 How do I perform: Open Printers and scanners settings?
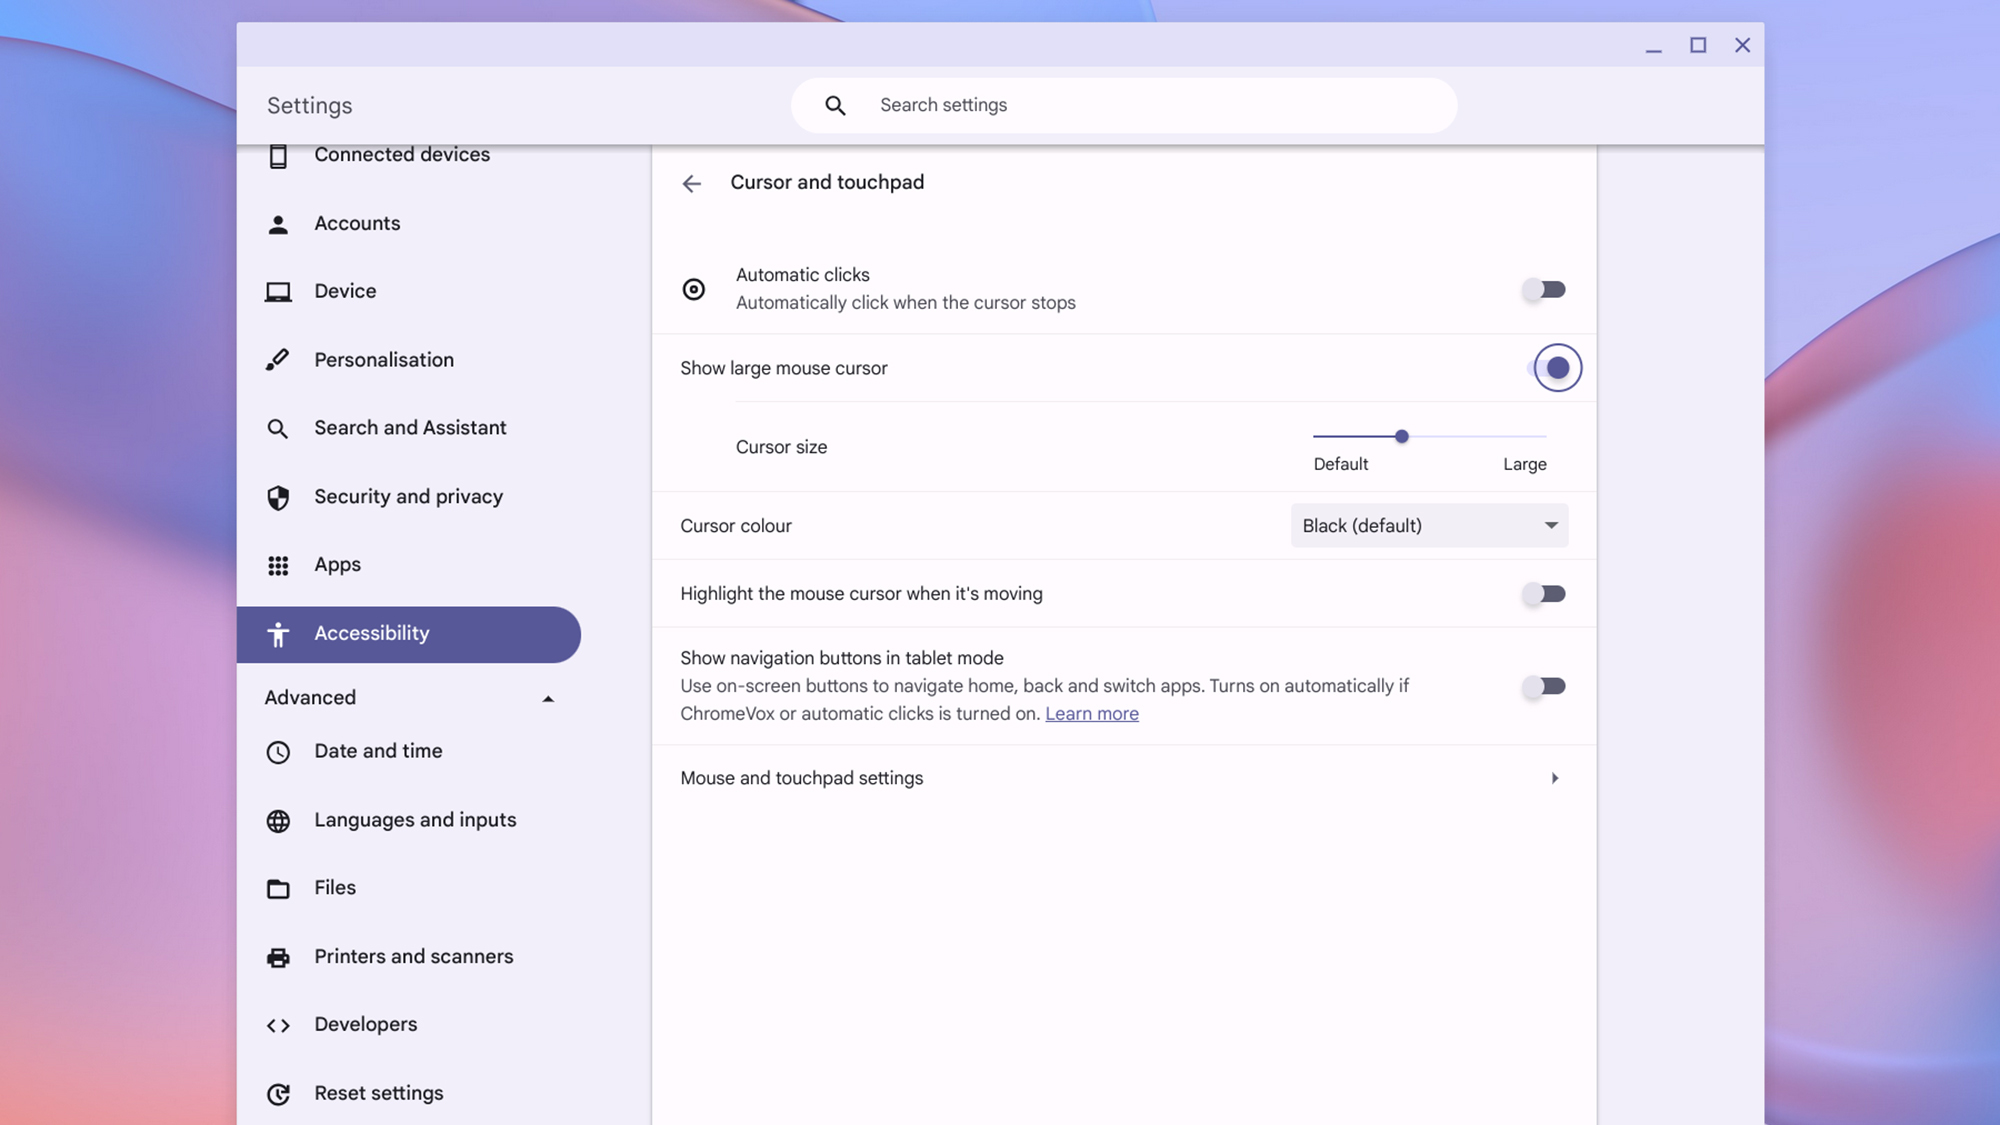click(x=413, y=957)
